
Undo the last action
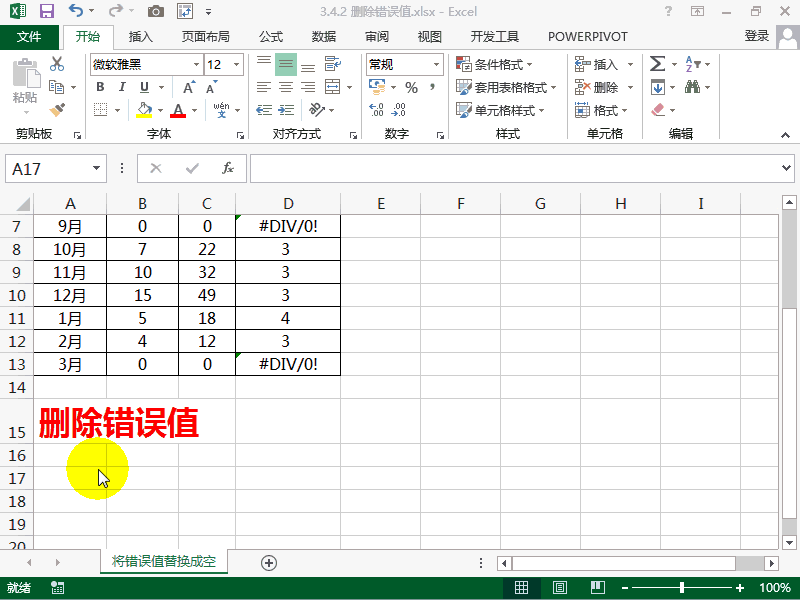pos(76,11)
